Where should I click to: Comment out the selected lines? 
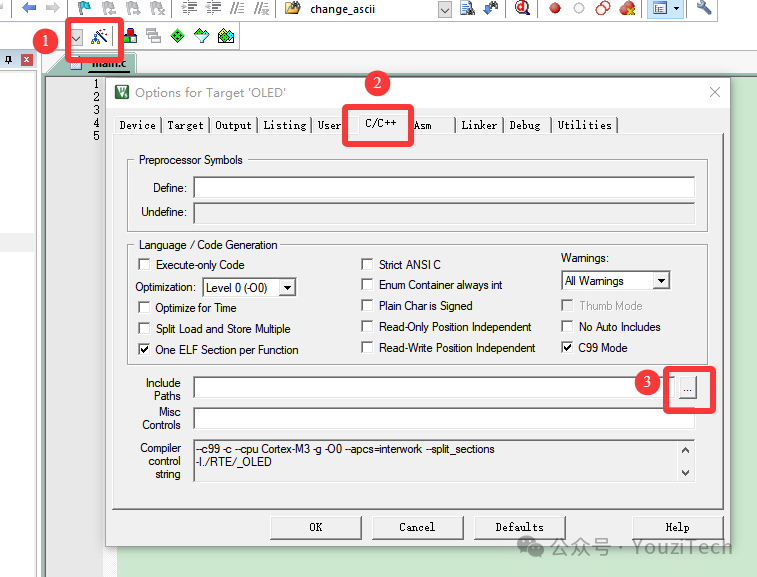[237, 8]
